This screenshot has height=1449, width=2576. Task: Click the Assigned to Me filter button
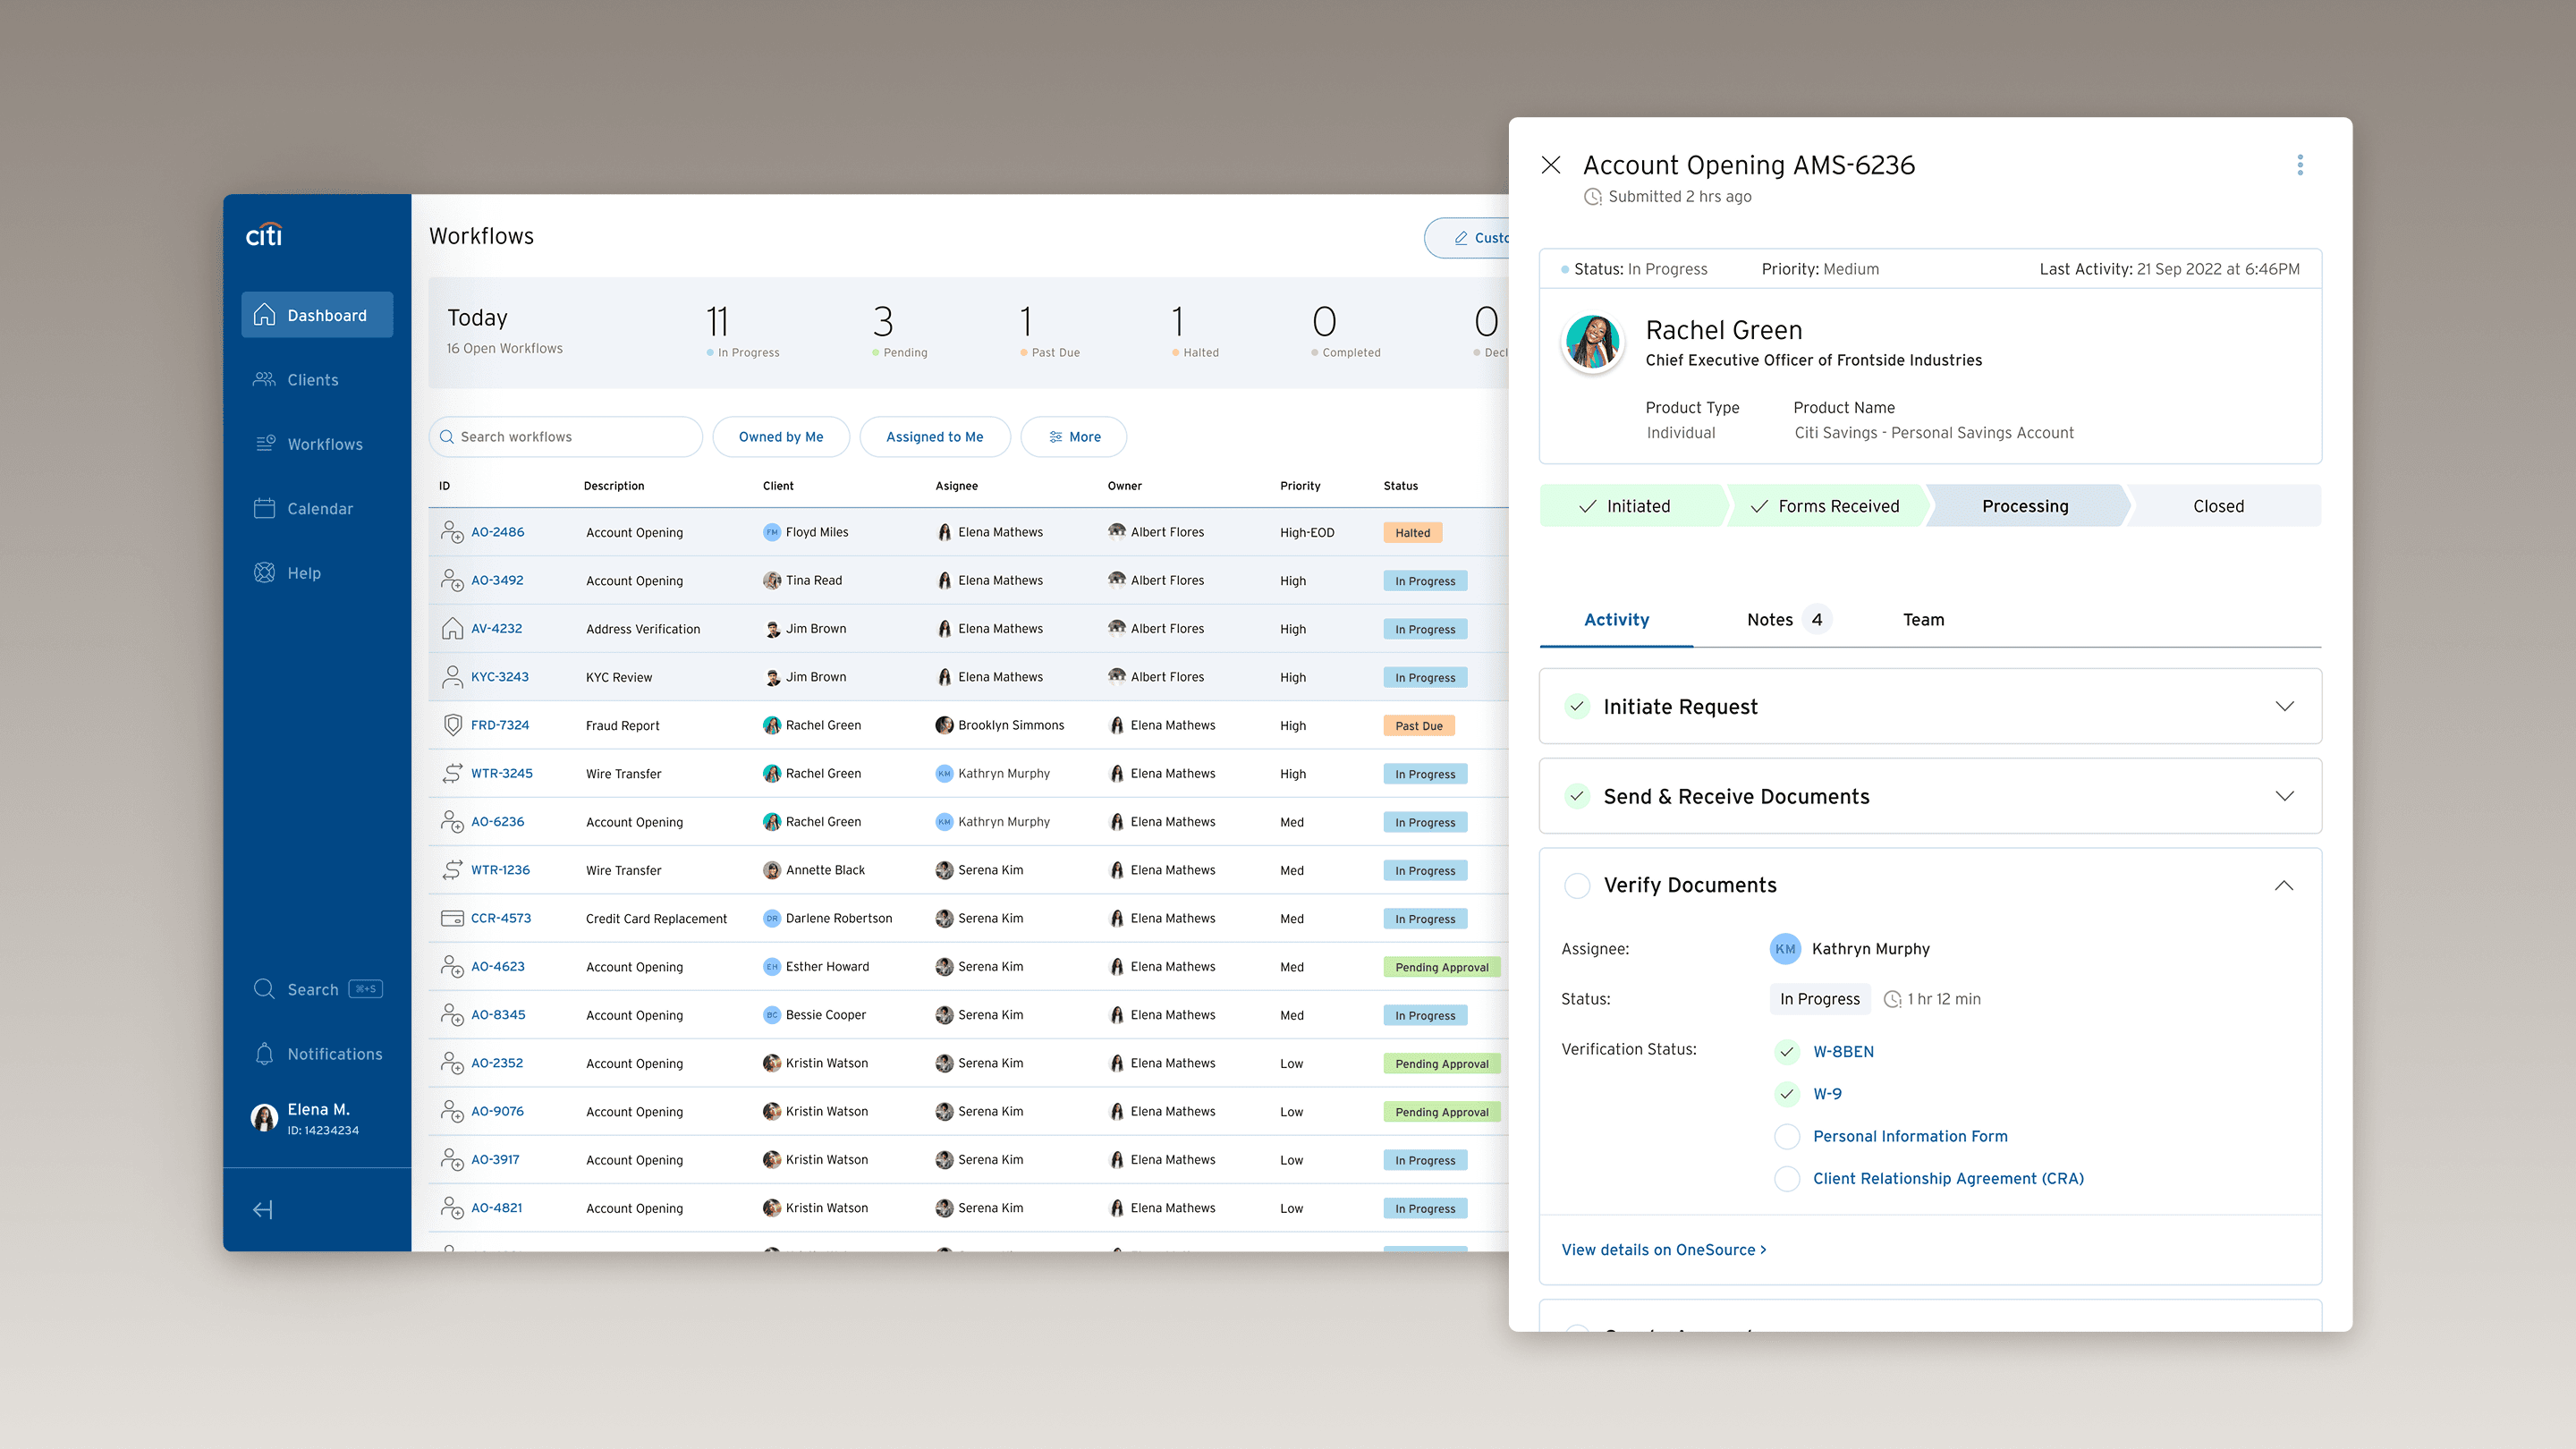click(934, 437)
